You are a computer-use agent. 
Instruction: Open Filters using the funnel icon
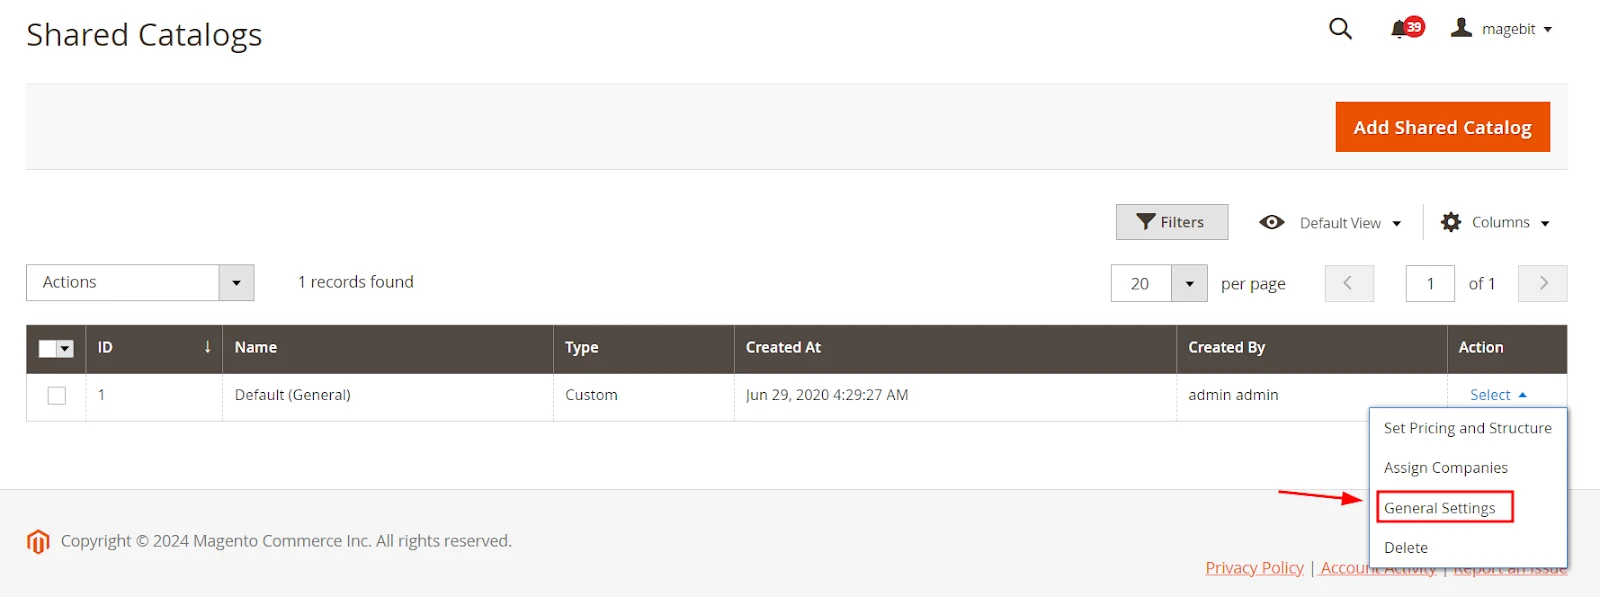[1171, 221]
